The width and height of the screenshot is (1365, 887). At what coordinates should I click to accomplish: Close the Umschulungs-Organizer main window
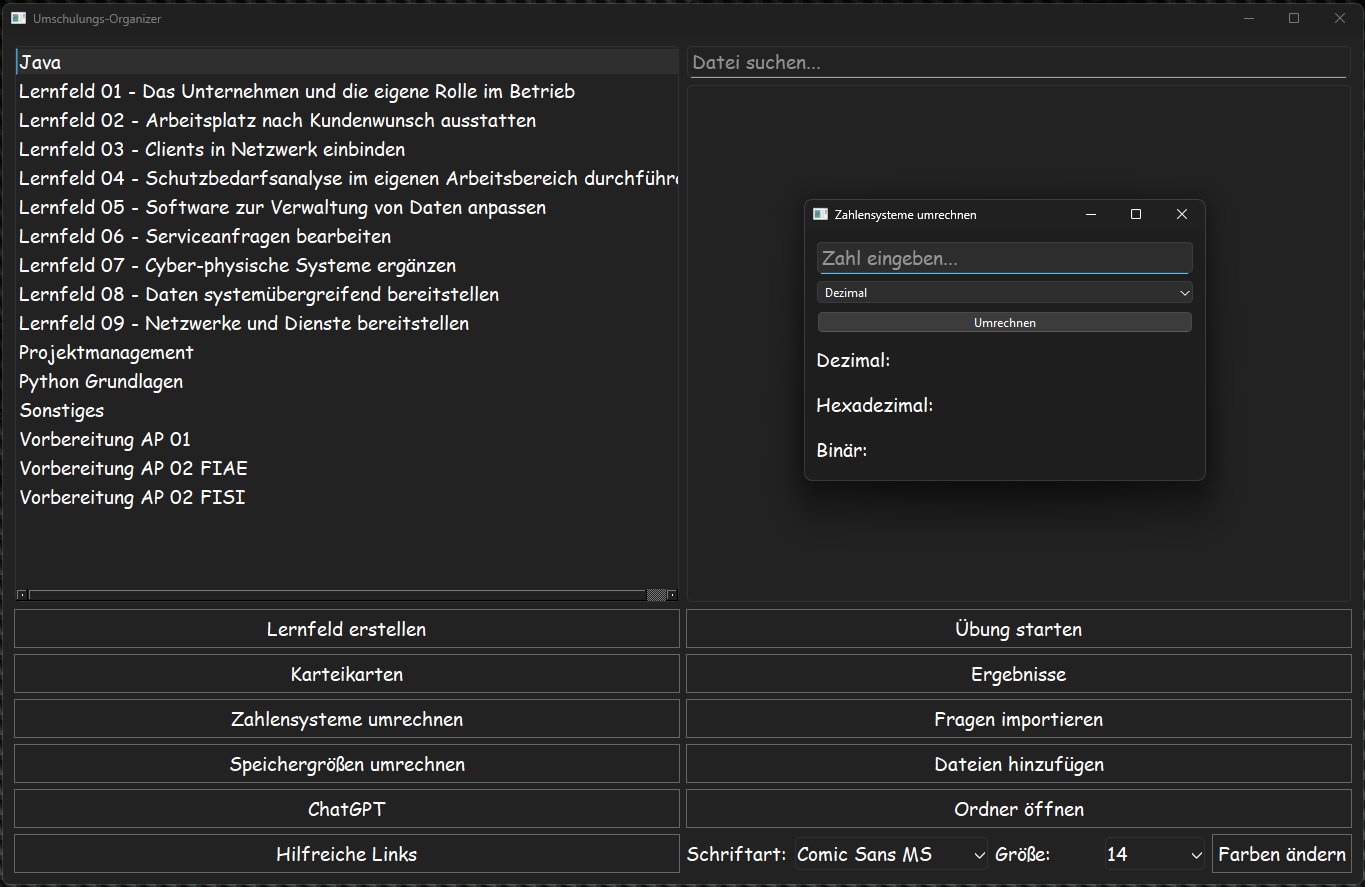coord(1340,18)
